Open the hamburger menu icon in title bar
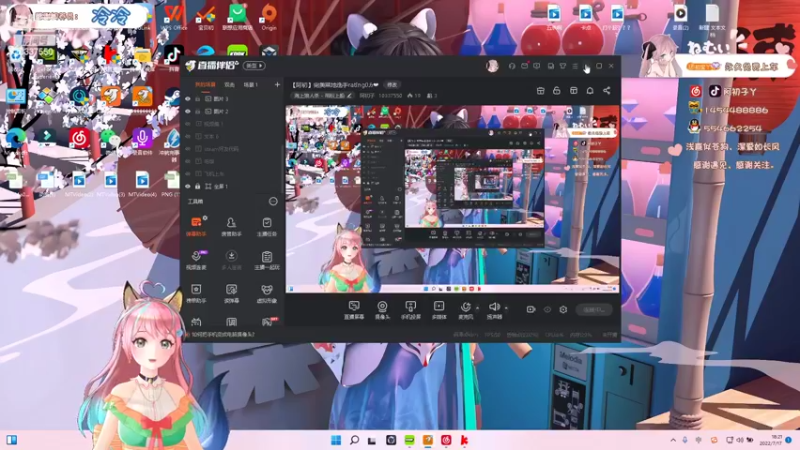 (575, 66)
